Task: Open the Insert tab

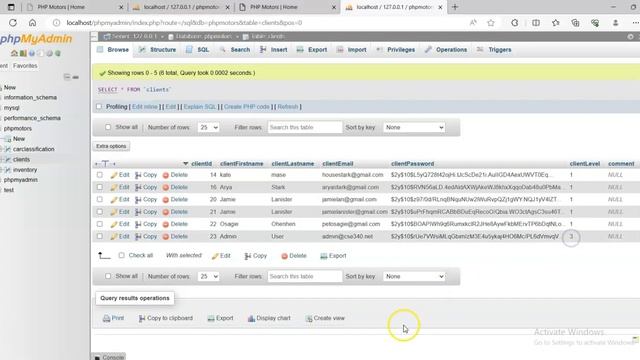Action: pyautogui.click(x=273, y=50)
